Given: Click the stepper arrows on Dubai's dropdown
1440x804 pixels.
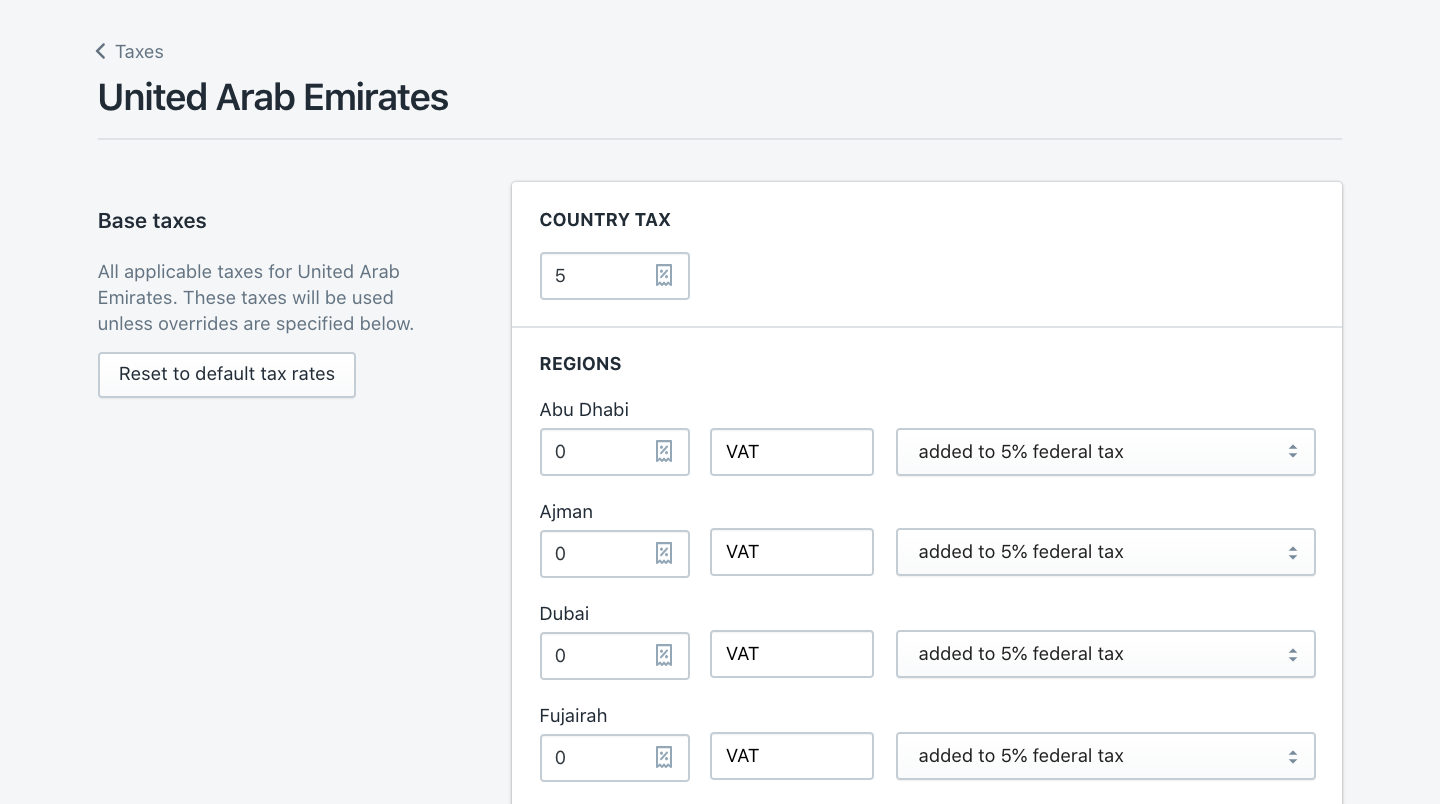Looking at the screenshot, I should 1292,654.
